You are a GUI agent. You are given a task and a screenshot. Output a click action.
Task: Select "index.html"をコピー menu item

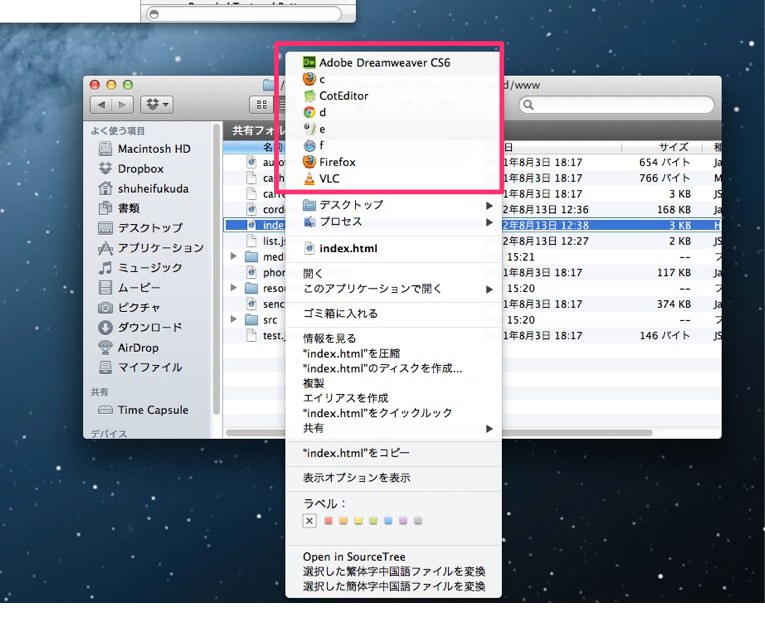[x=356, y=453]
